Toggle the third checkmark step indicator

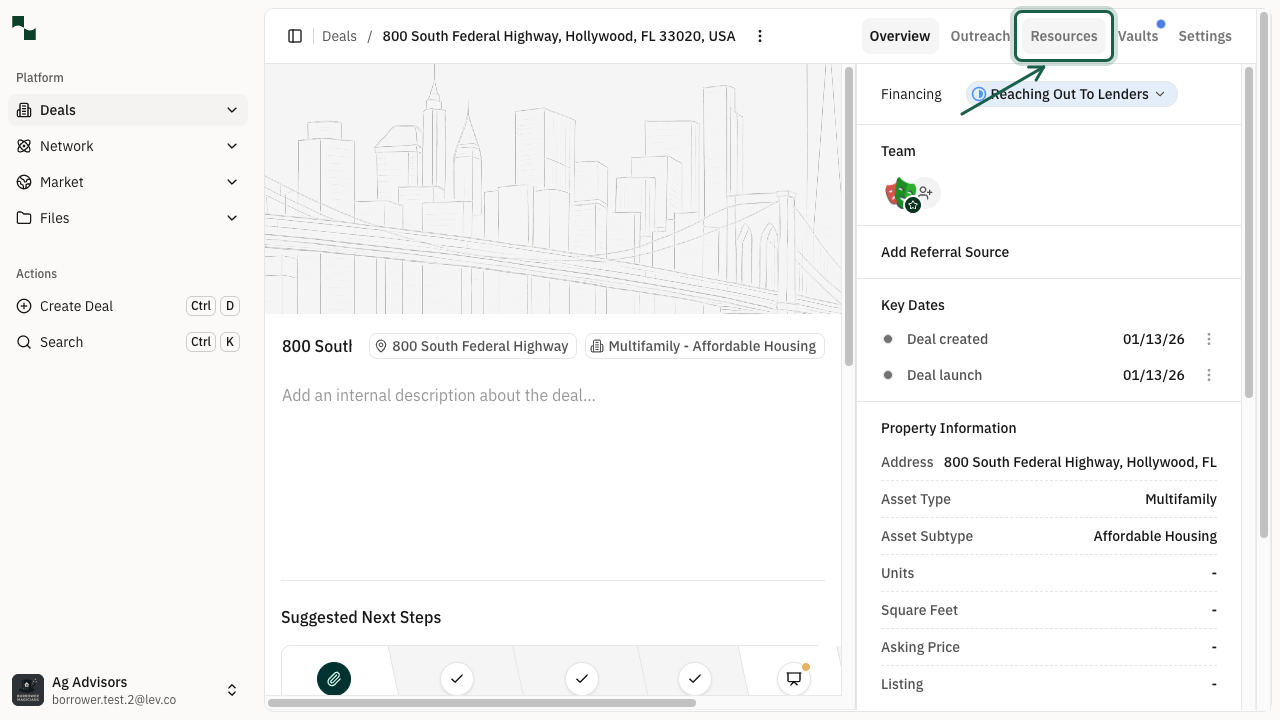pyautogui.click(x=694, y=679)
